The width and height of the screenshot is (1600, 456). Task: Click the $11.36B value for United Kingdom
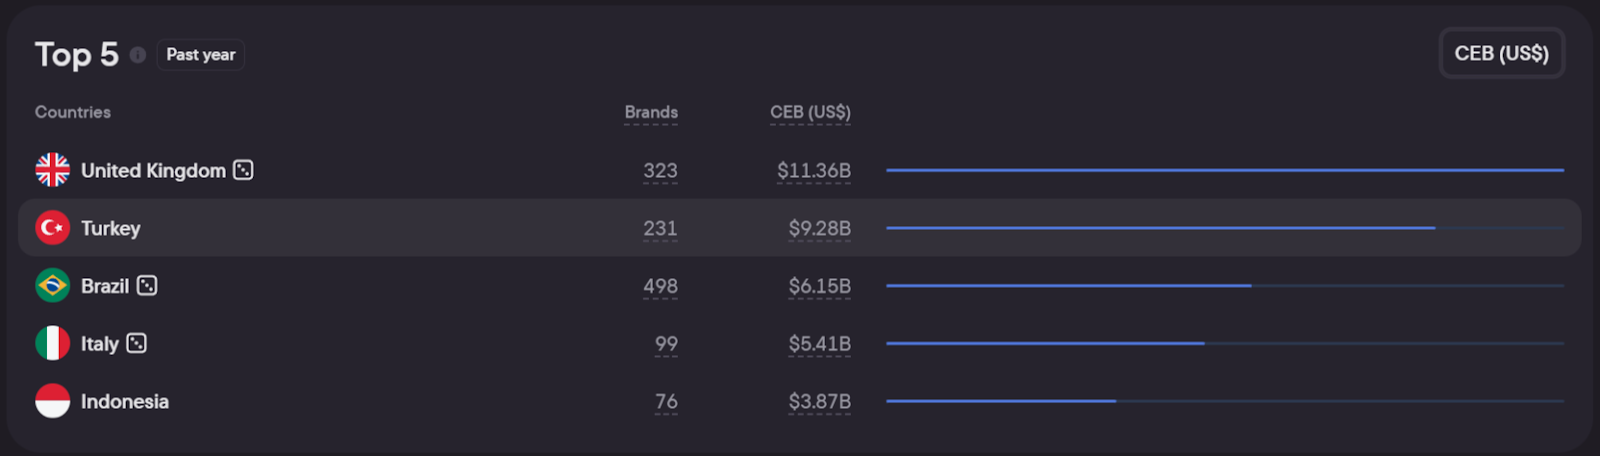tap(814, 171)
